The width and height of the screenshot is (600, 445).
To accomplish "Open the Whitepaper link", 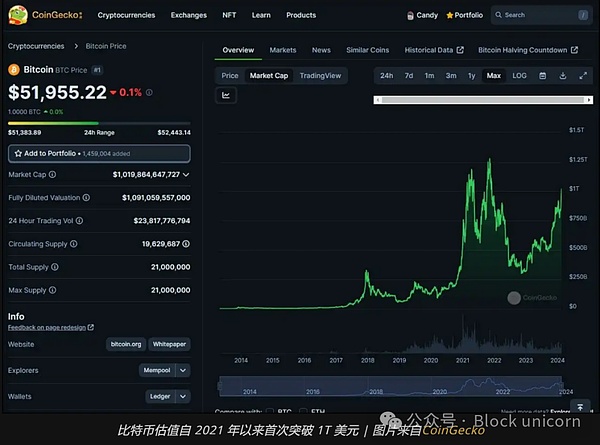I will pos(169,344).
